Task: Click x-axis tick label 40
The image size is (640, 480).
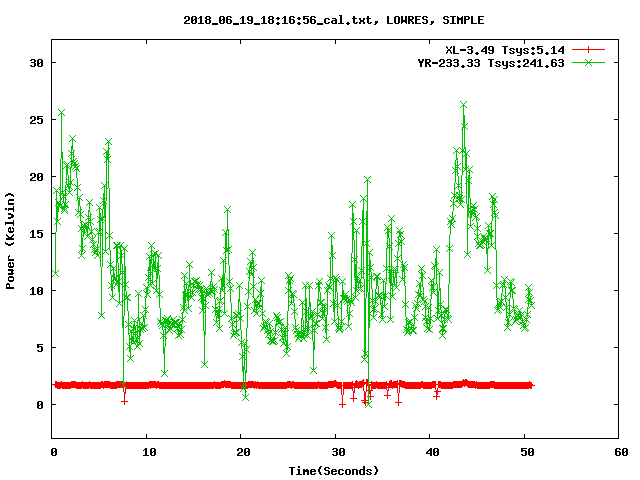Action: [x=432, y=452]
